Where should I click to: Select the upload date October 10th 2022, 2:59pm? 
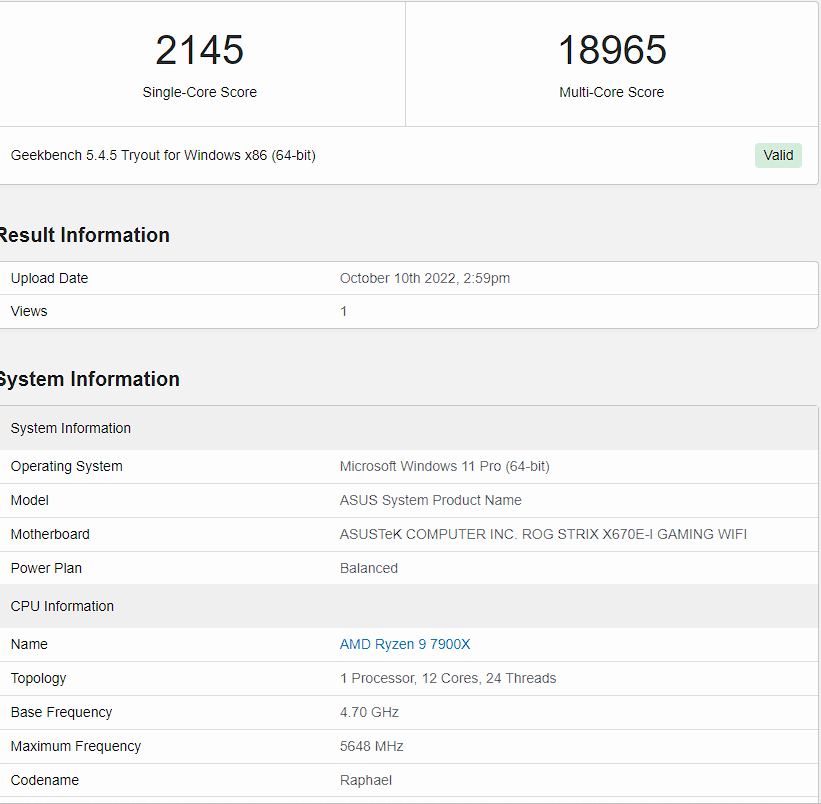pos(425,278)
